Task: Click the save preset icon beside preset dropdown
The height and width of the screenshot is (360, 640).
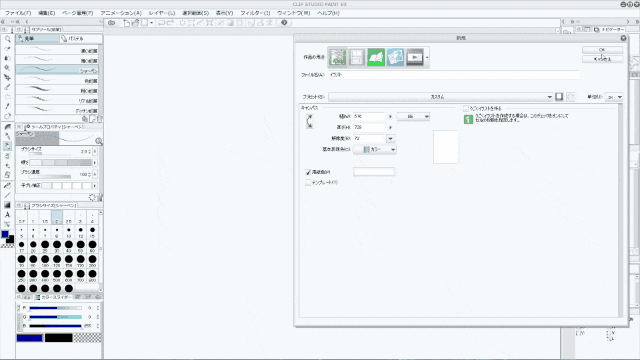Action: [x=559, y=97]
